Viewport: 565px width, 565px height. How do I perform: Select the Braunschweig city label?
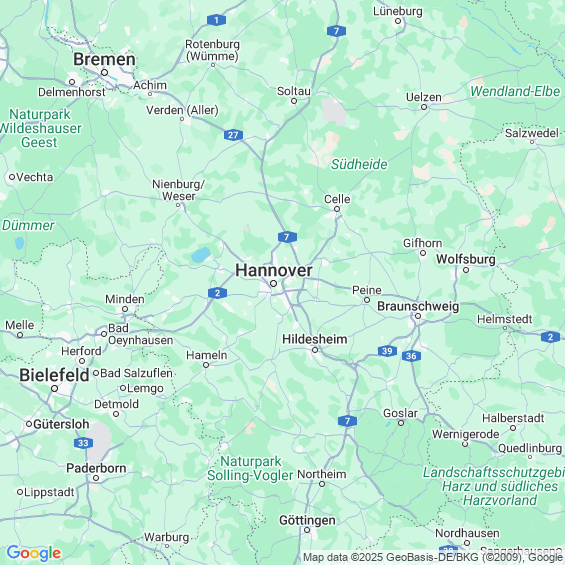point(418,306)
